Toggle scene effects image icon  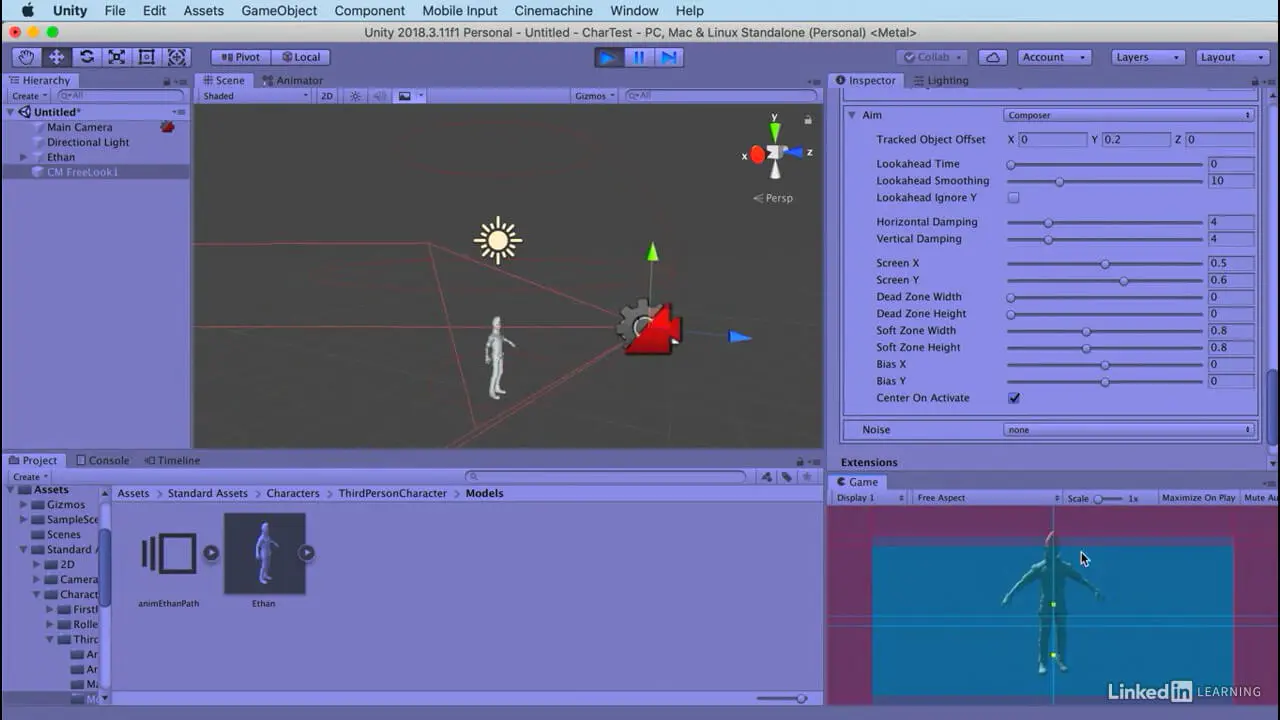[405, 96]
